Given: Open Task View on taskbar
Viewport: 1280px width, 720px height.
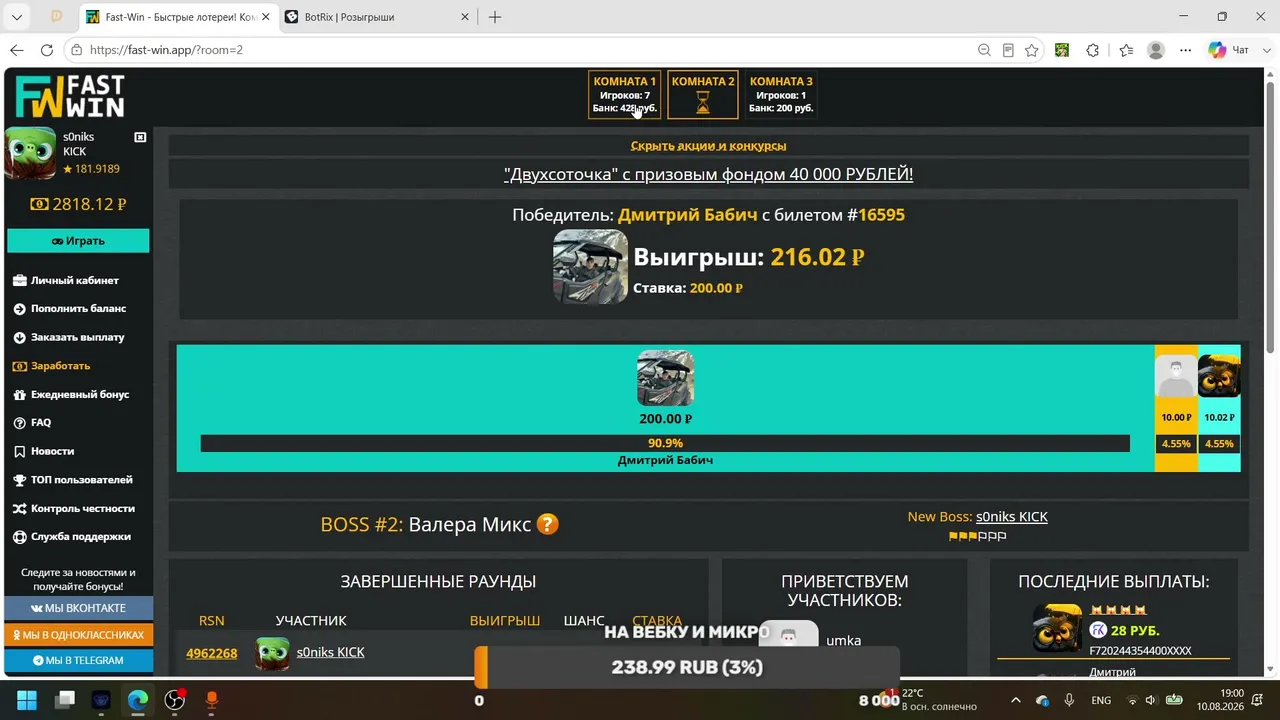Looking at the screenshot, I should [x=65, y=700].
